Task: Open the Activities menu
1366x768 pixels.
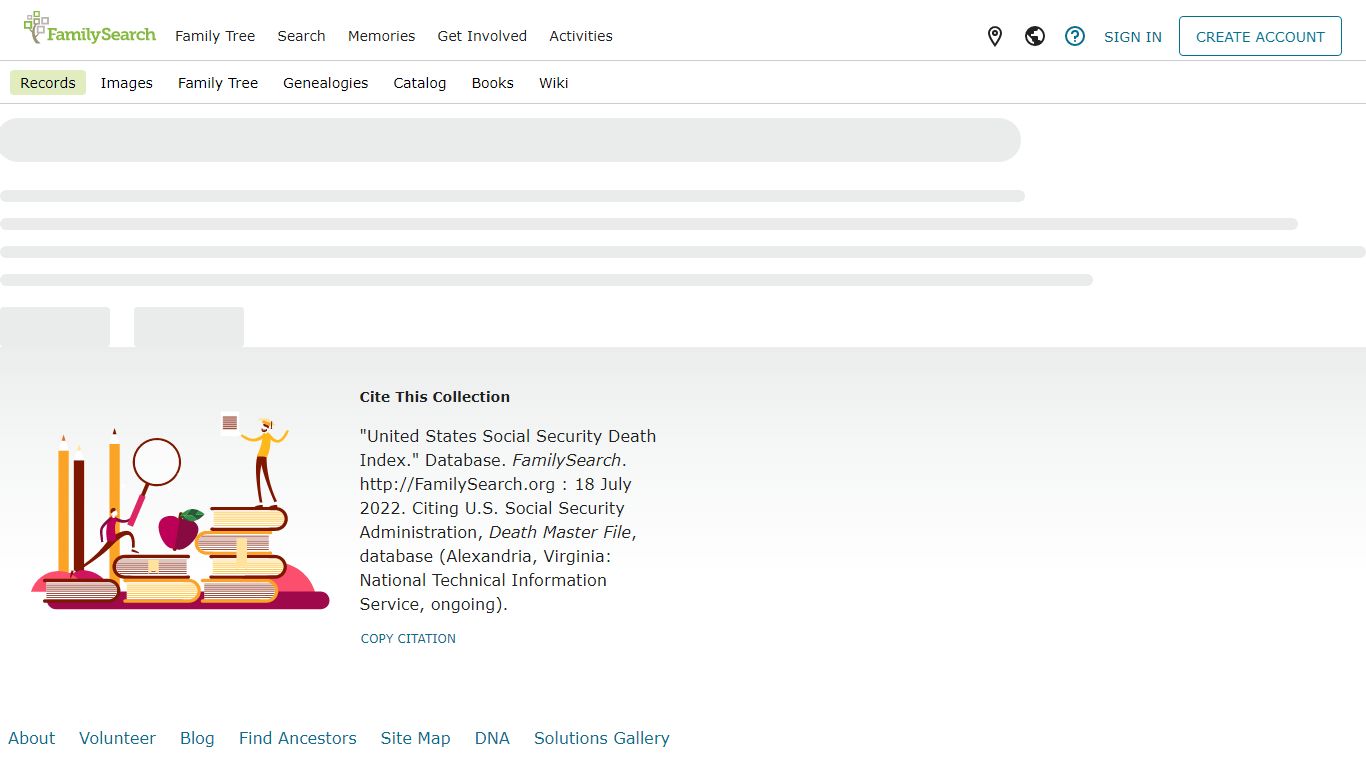Action: (x=581, y=36)
